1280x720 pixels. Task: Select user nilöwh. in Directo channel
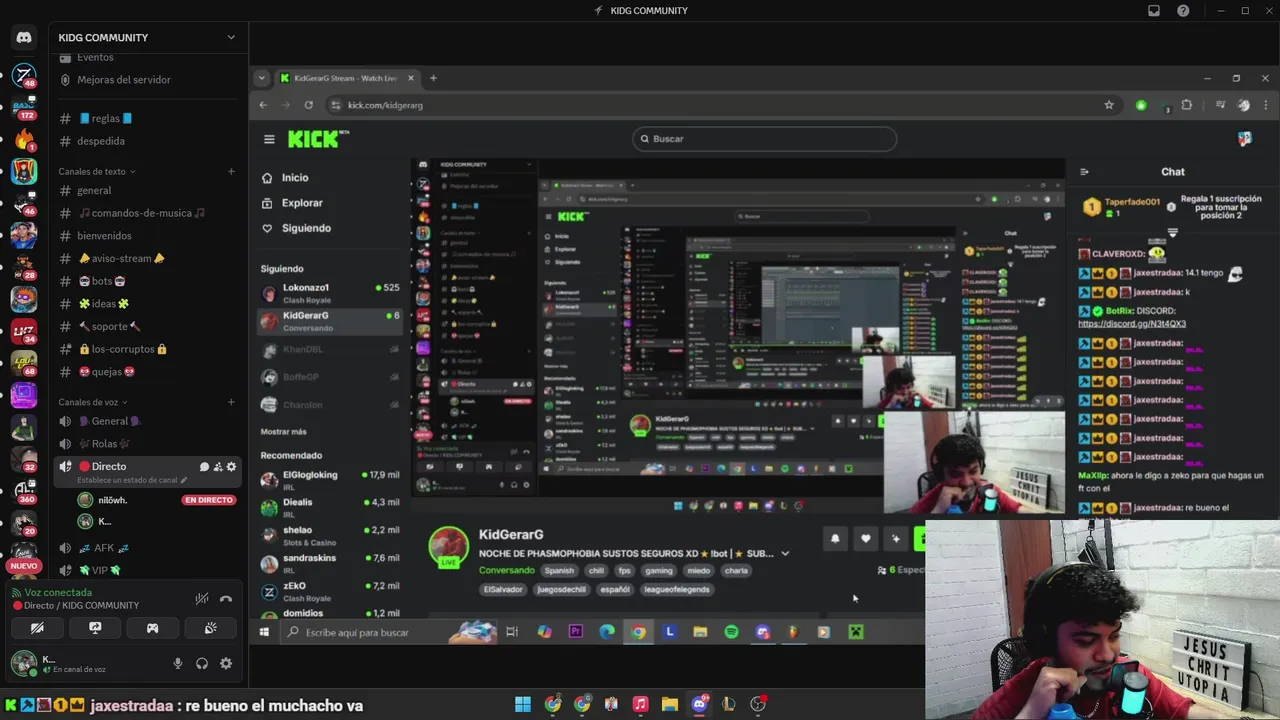[112, 500]
